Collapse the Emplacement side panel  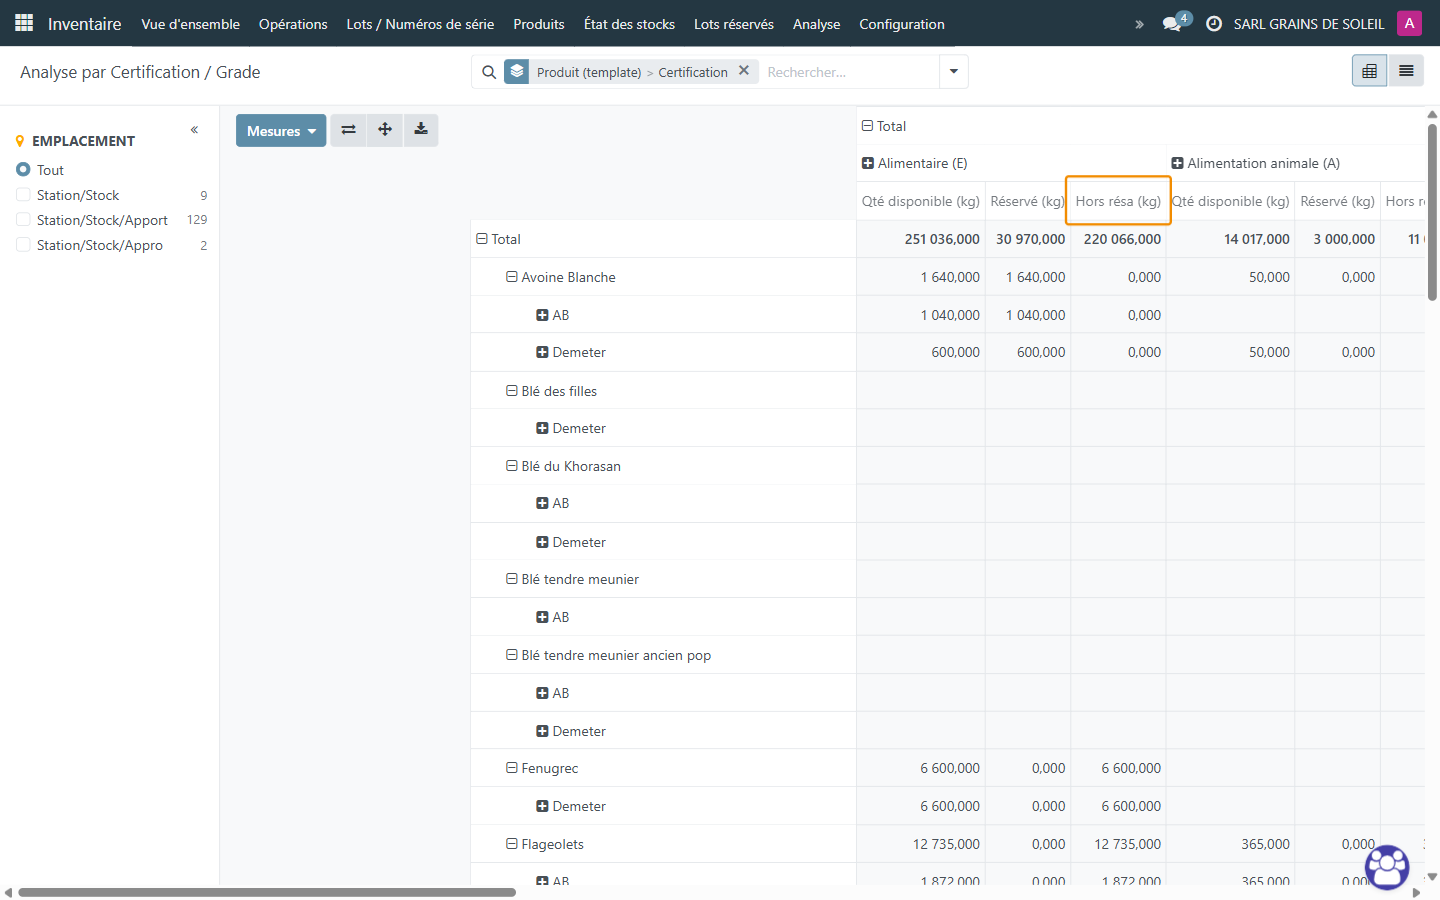[194, 130]
